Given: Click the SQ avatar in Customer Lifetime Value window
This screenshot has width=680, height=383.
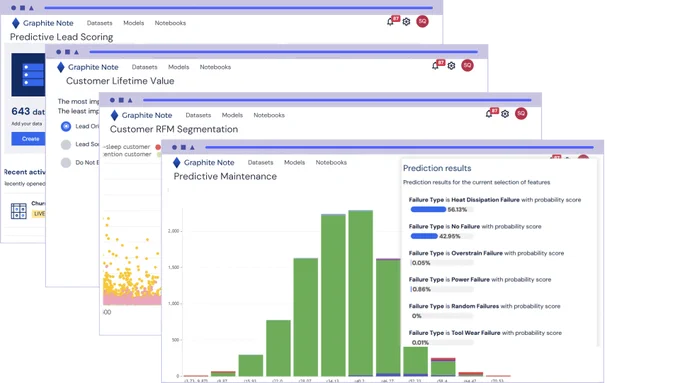Looking at the screenshot, I should 467,65.
